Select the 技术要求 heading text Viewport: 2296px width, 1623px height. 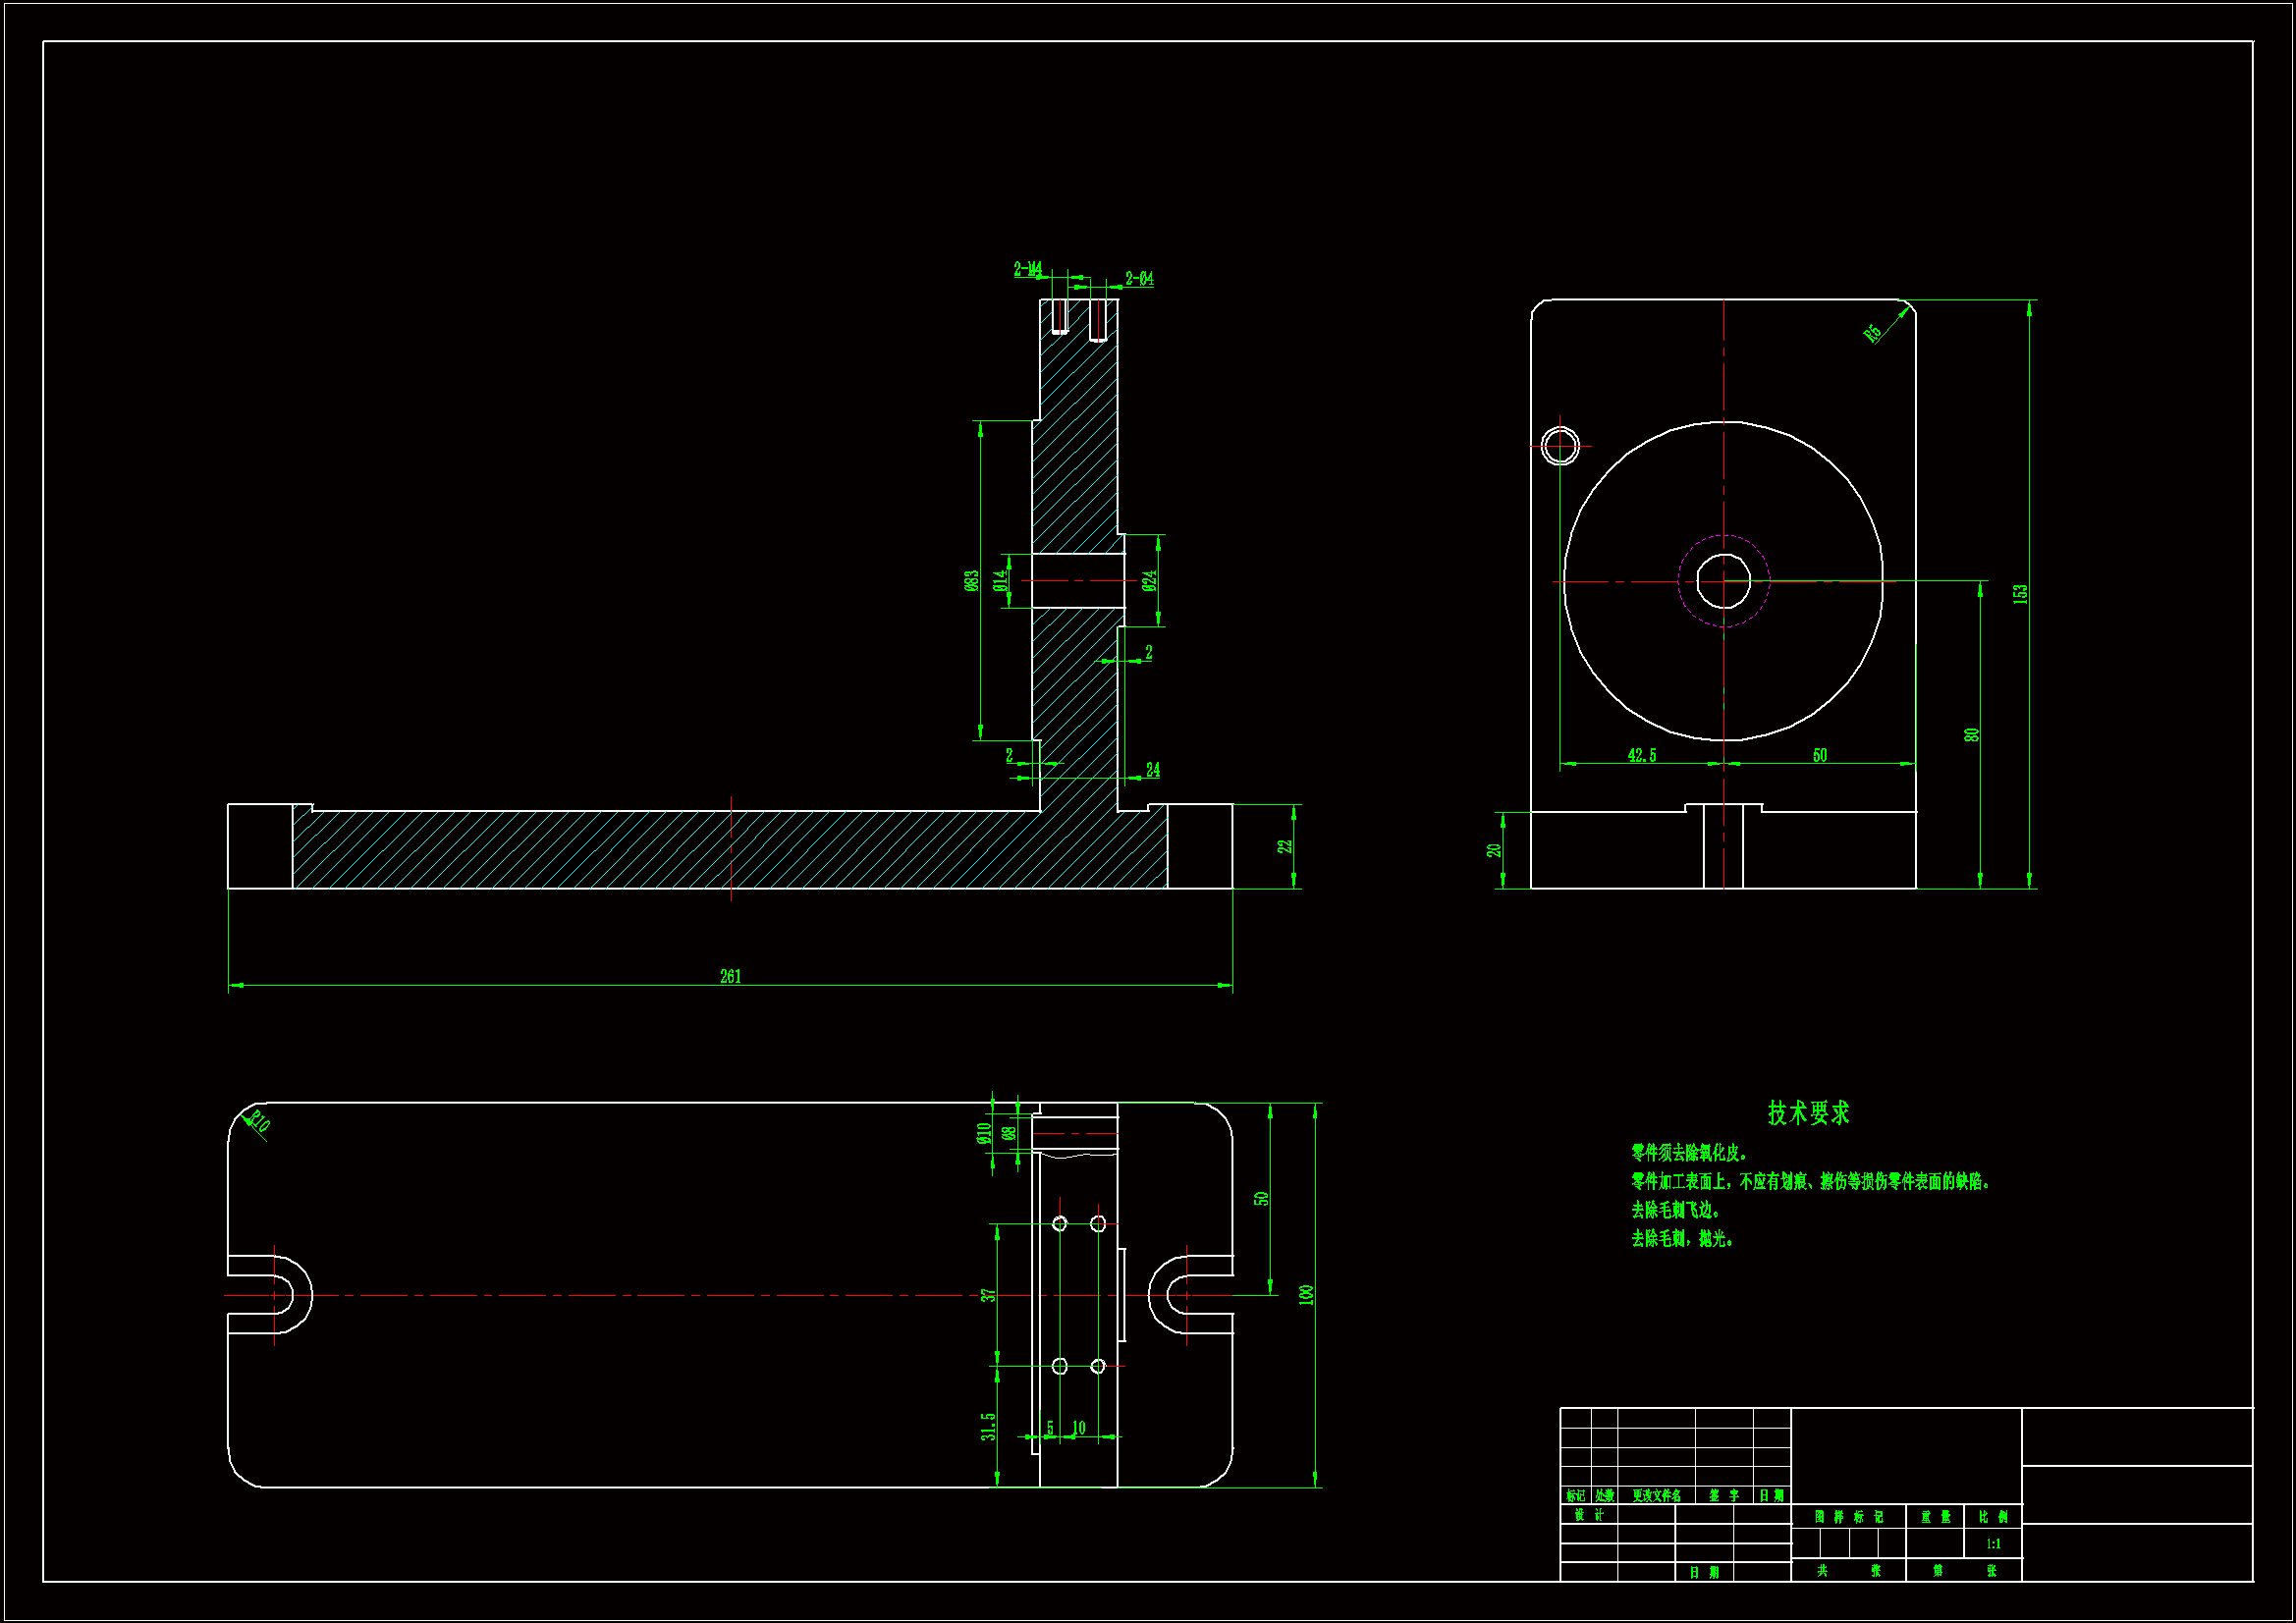1808,1113
